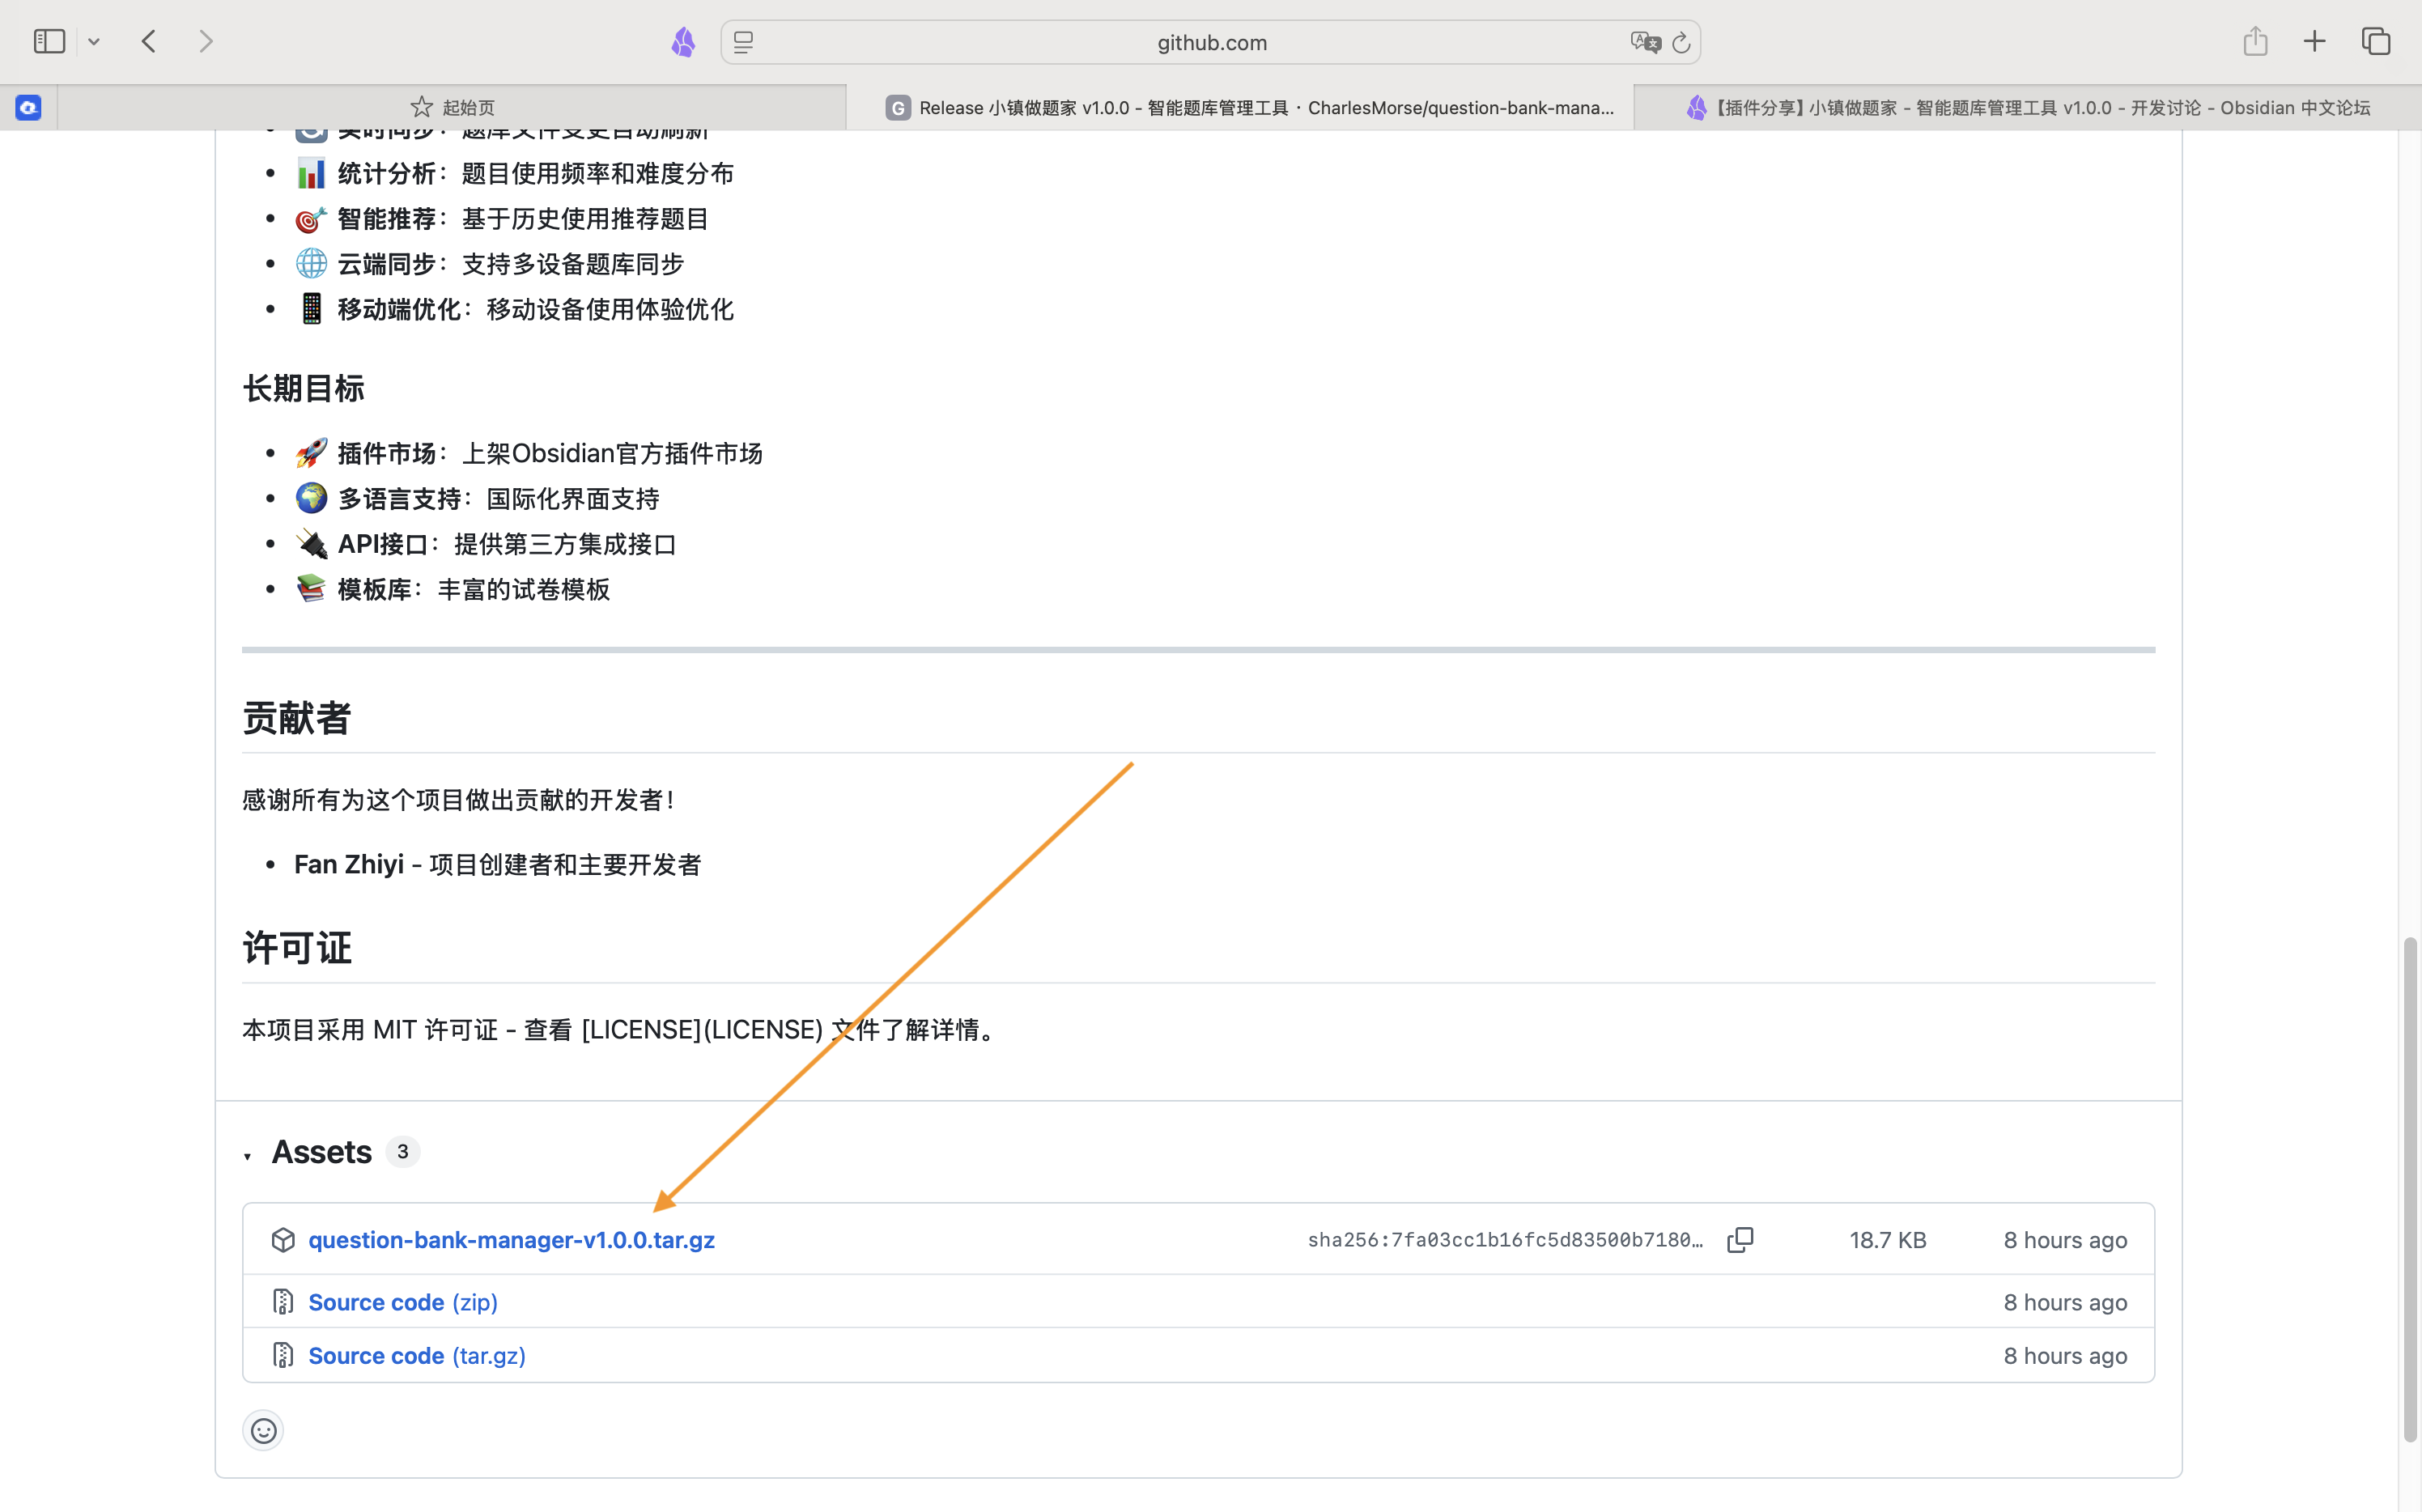Open the Share menu icon
This screenshot has width=2422, height=1512.
tap(2255, 42)
